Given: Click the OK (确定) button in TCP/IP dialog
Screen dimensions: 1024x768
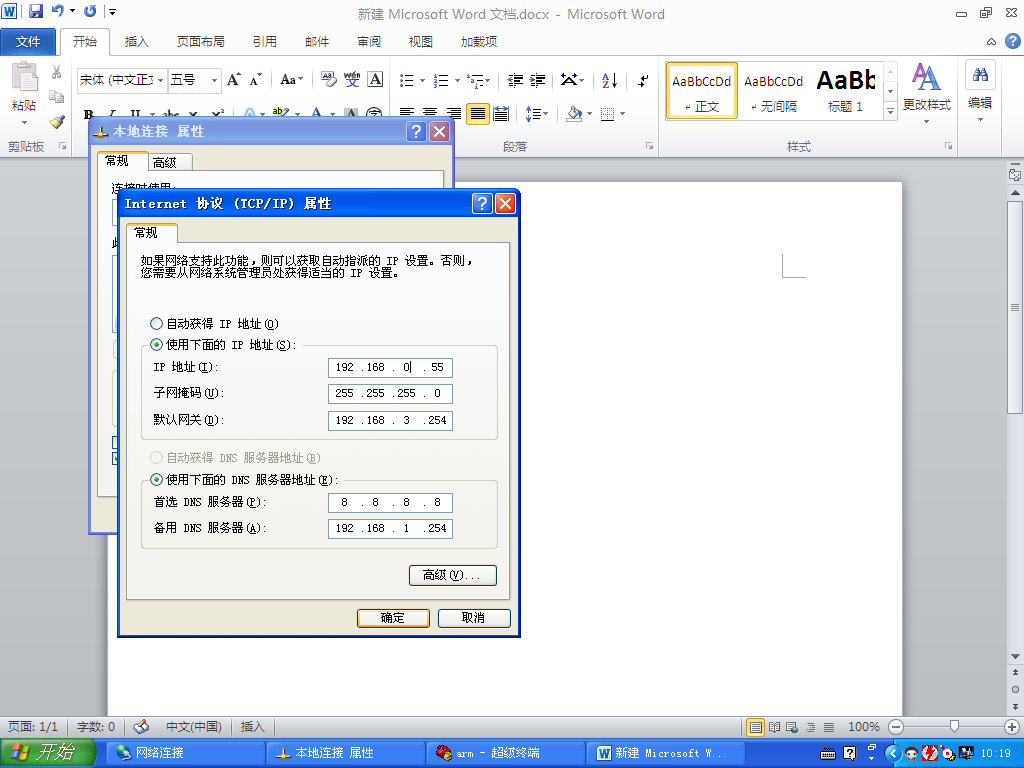Looking at the screenshot, I should click(x=393, y=618).
